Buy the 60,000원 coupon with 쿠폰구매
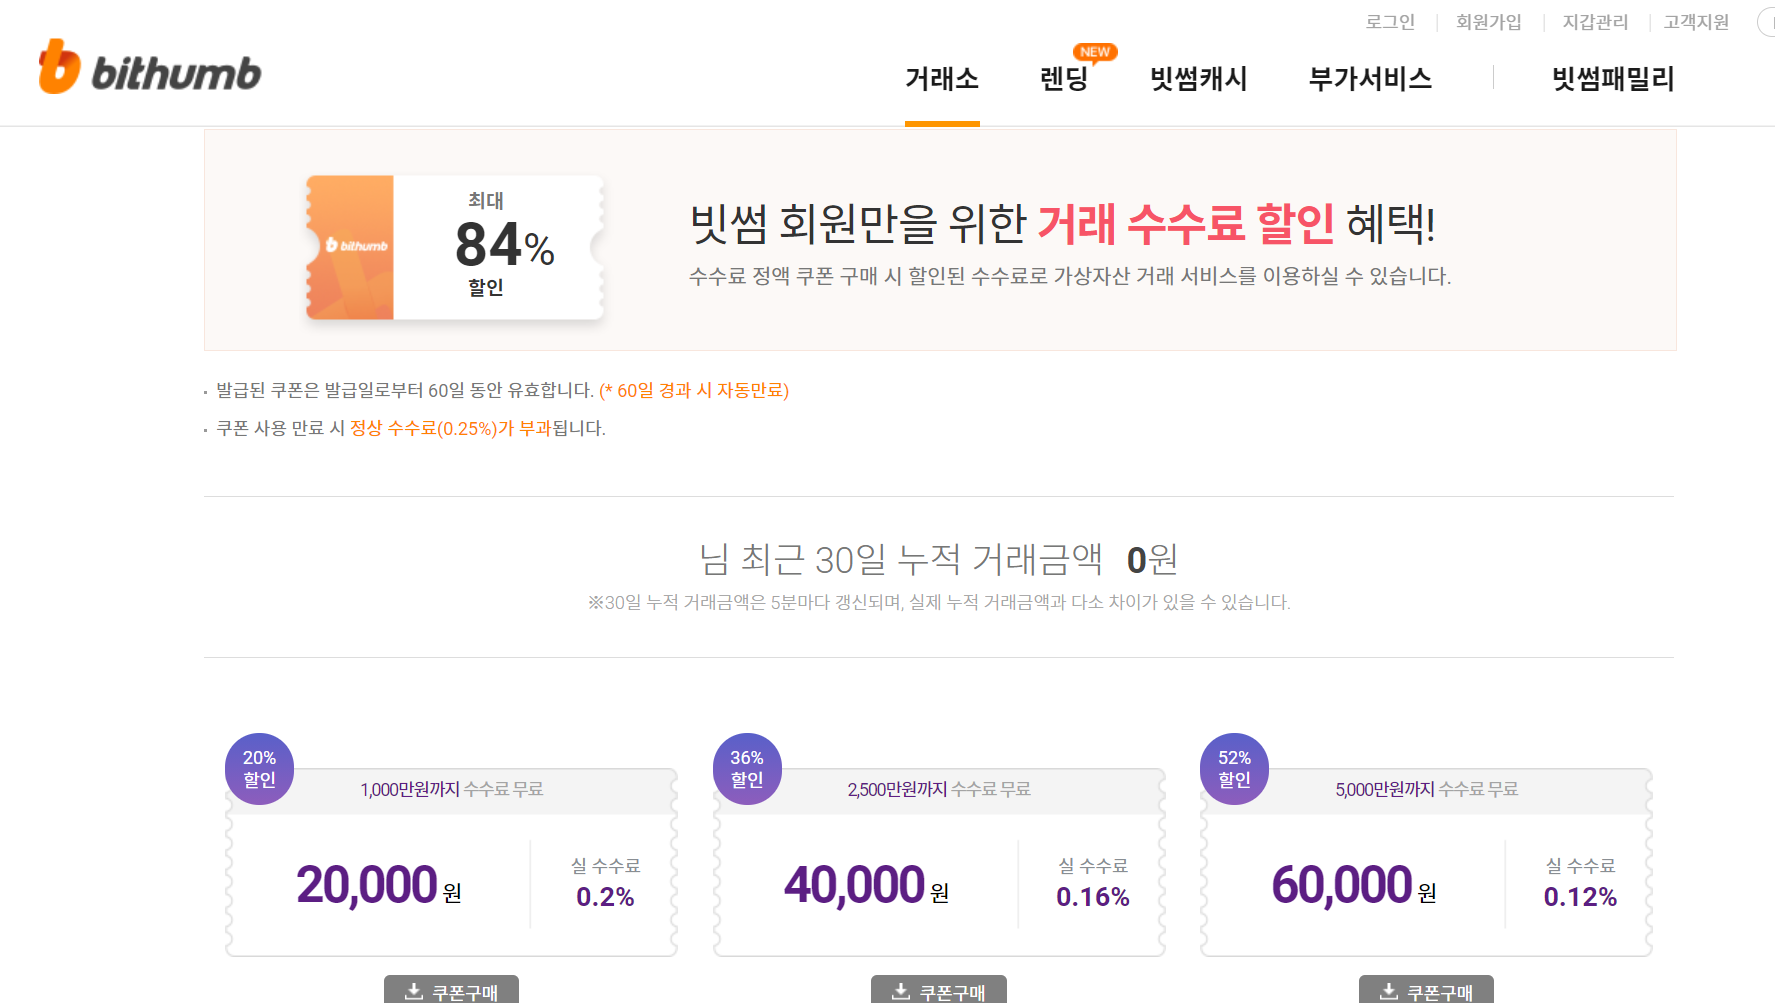 click(x=1426, y=990)
